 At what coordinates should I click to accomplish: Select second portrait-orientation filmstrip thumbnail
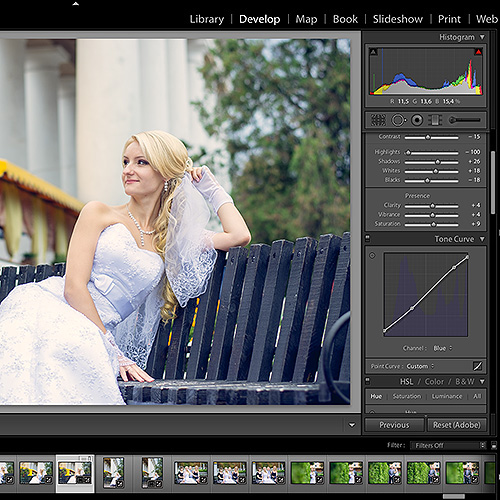click(152, 473)
